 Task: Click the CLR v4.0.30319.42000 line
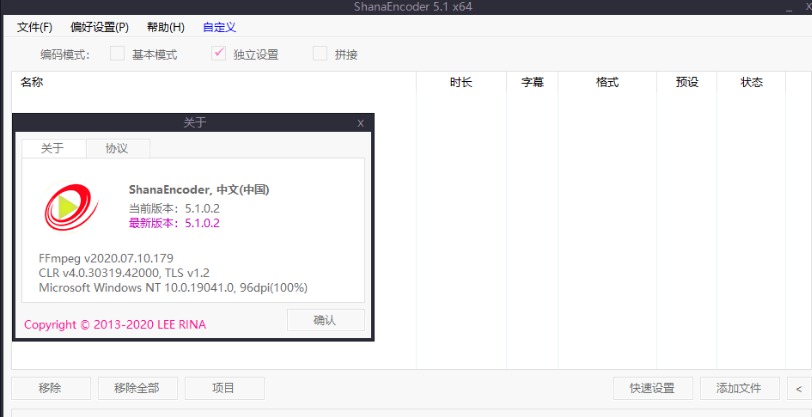124,272
